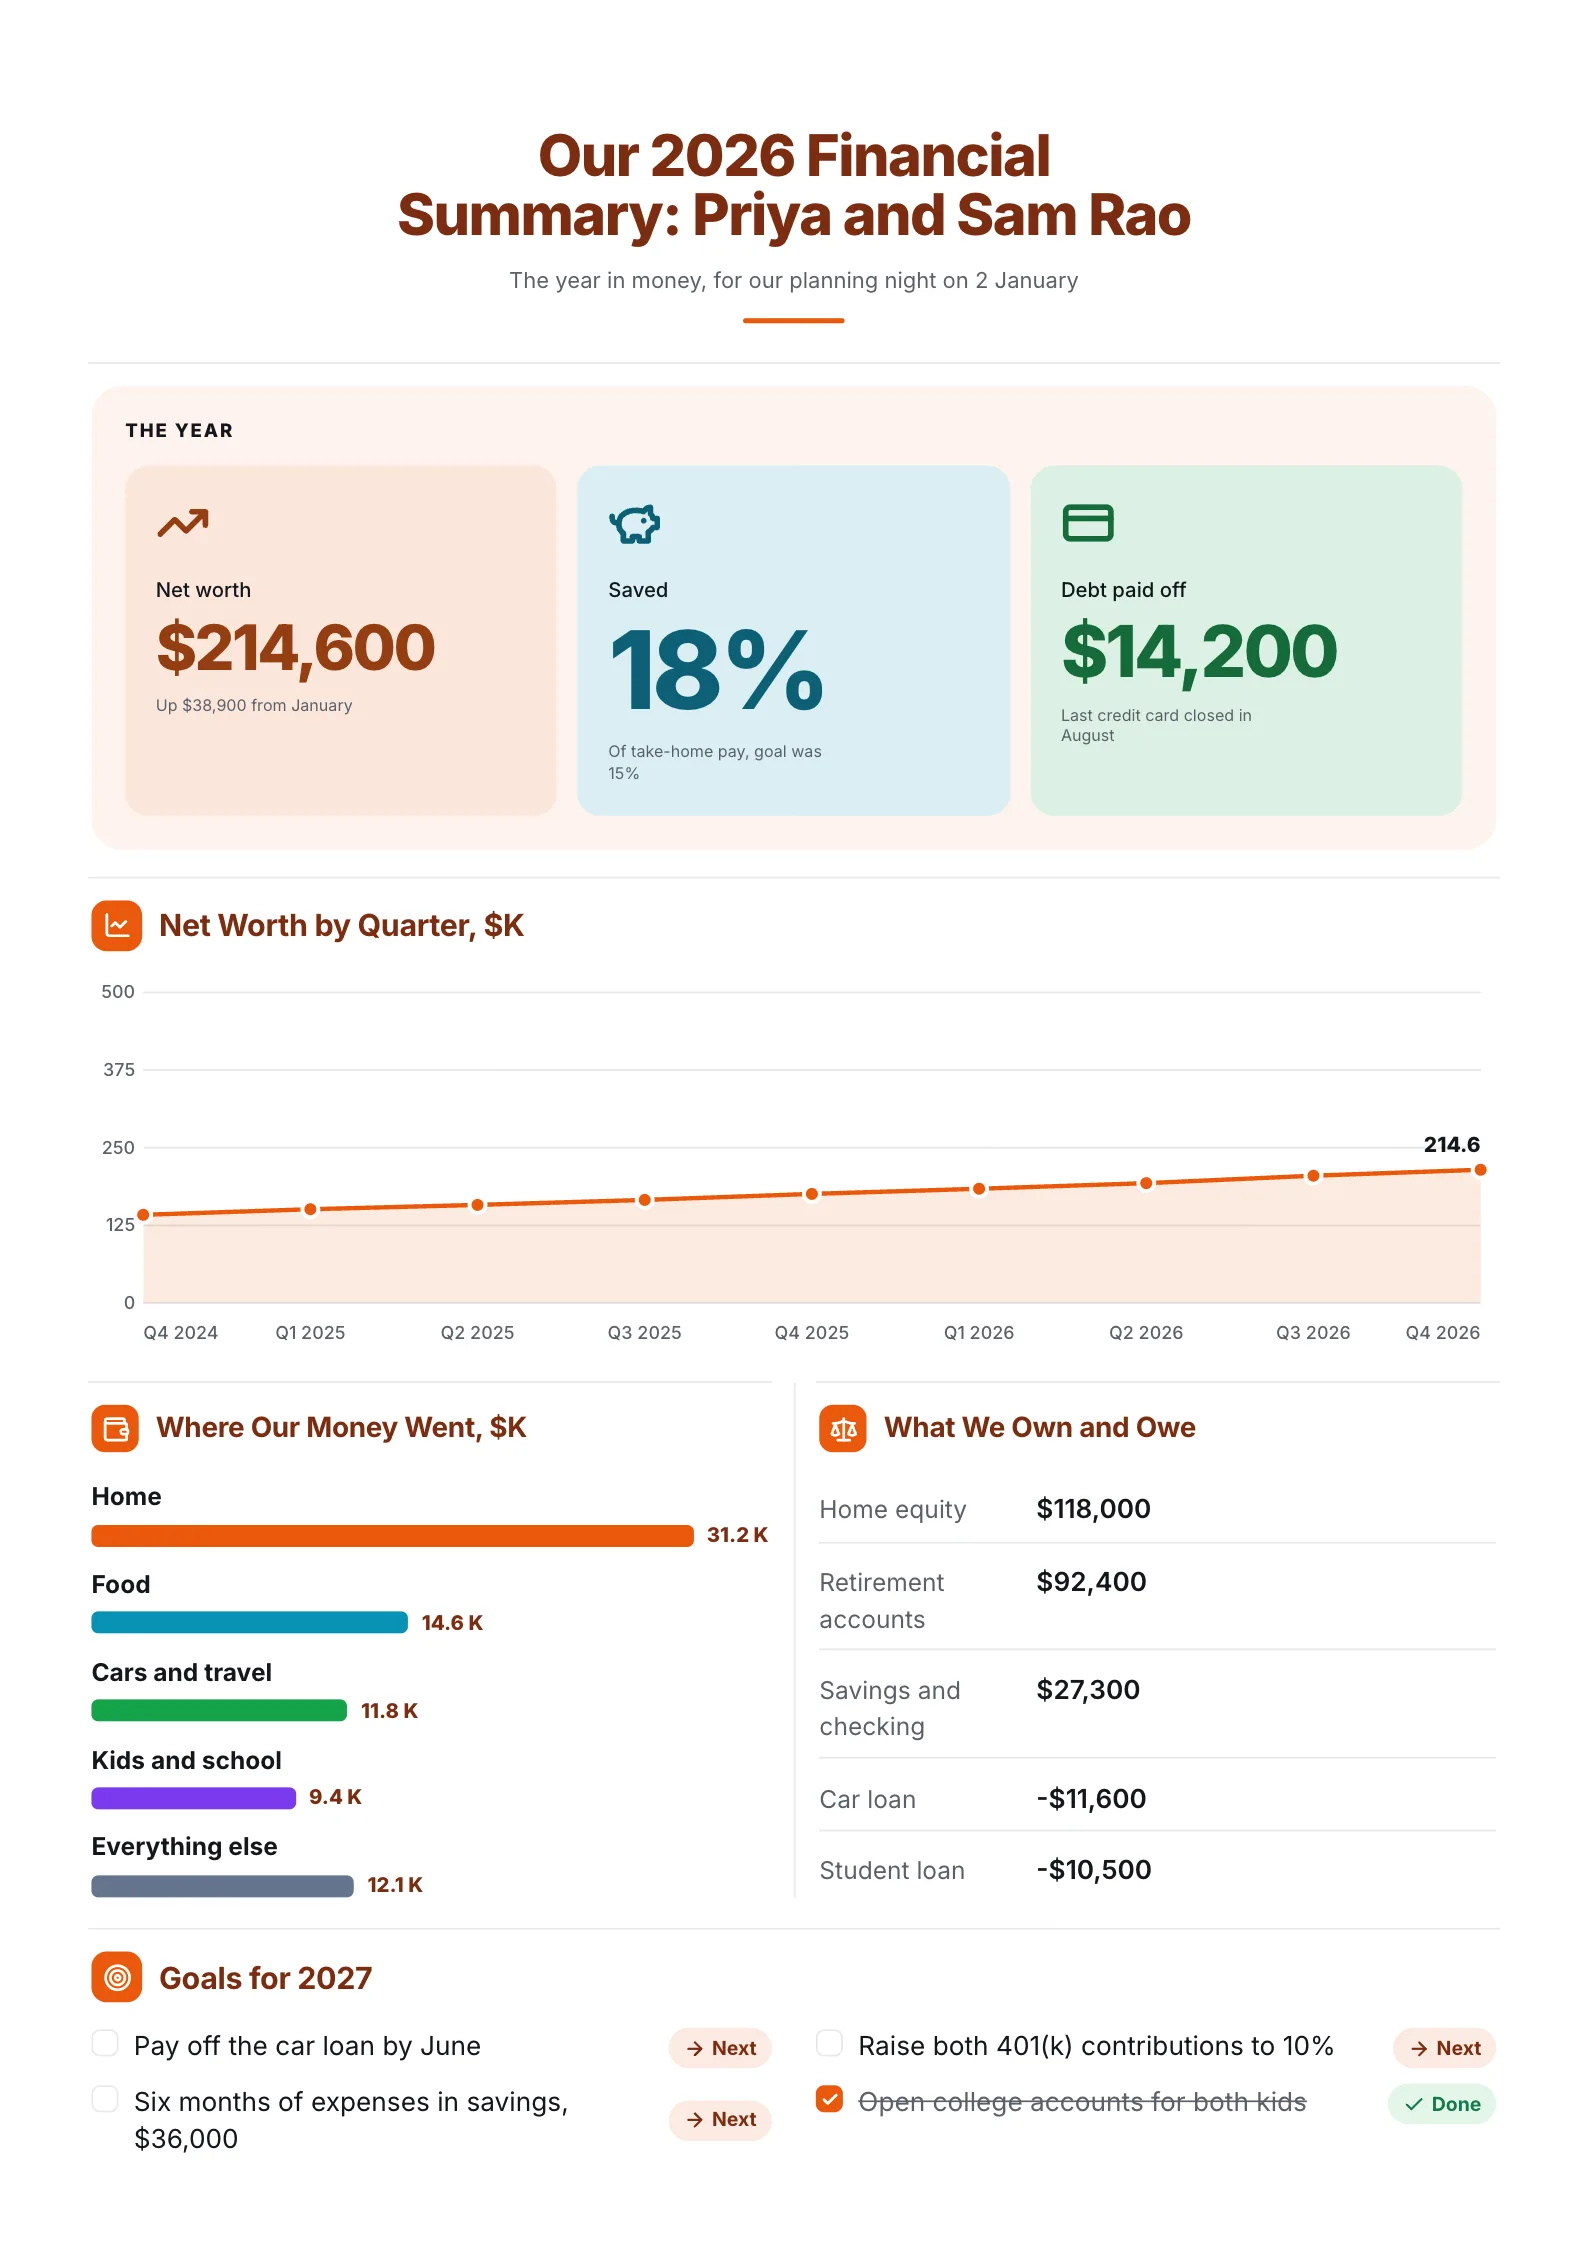
Task: Click the 'THE YEAR' section label
Action: pyautogui.click(x=179, y=431)
